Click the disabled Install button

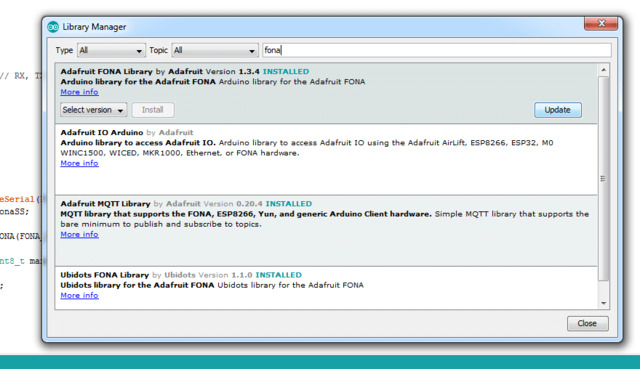(x=153, y=110)
